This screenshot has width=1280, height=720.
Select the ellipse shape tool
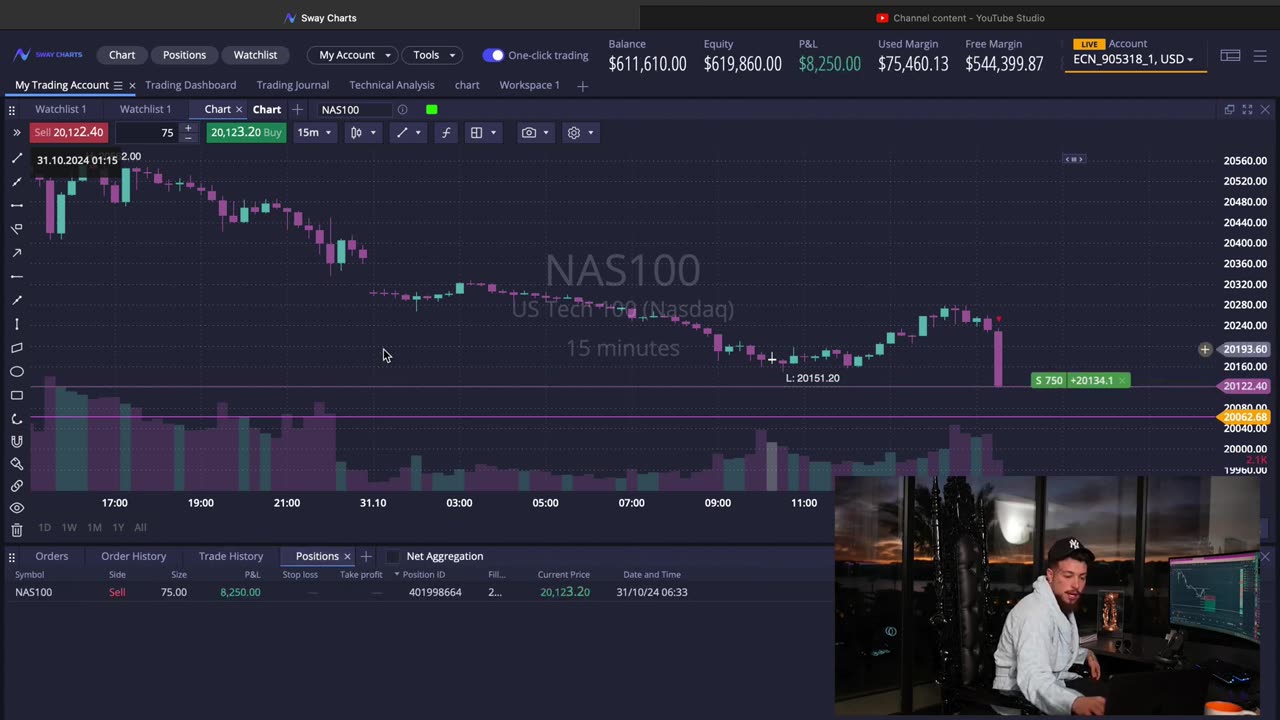17,372
